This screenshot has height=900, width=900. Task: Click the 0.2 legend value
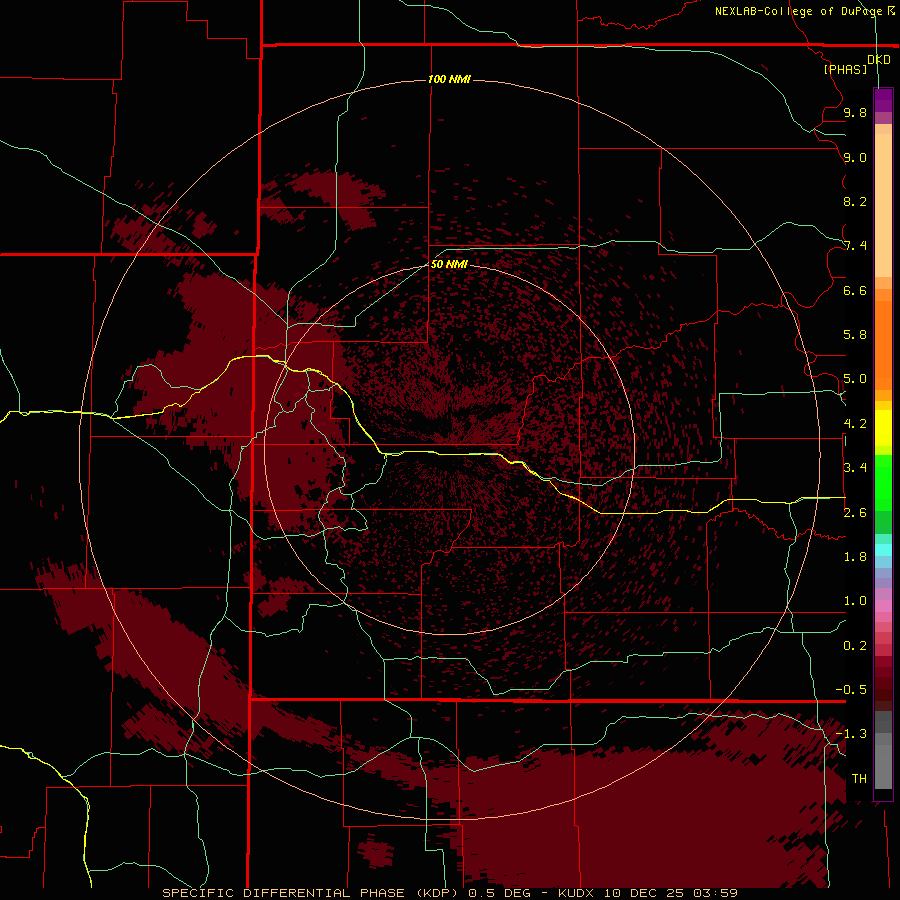[x=855, y=646]
